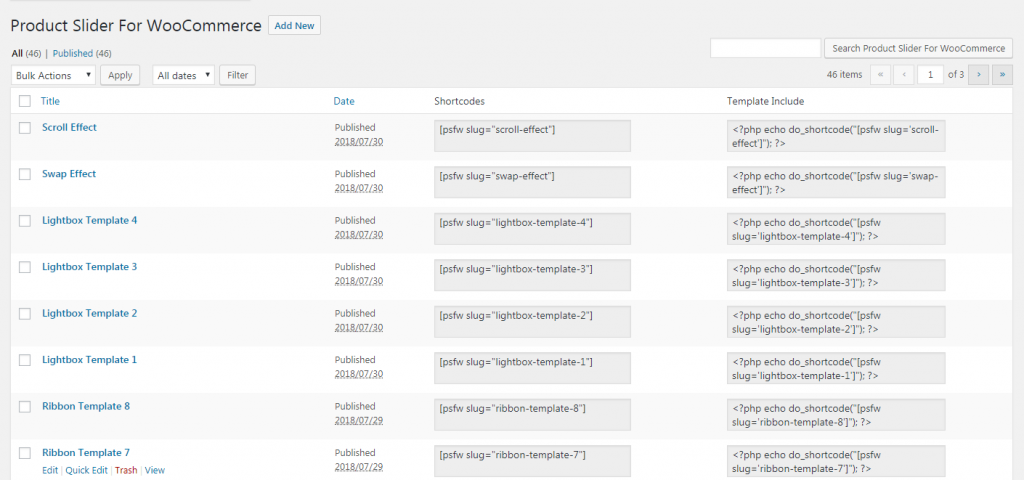
Task: Trash the Ribbon Template 7 slider
Action: pos(126,470)
